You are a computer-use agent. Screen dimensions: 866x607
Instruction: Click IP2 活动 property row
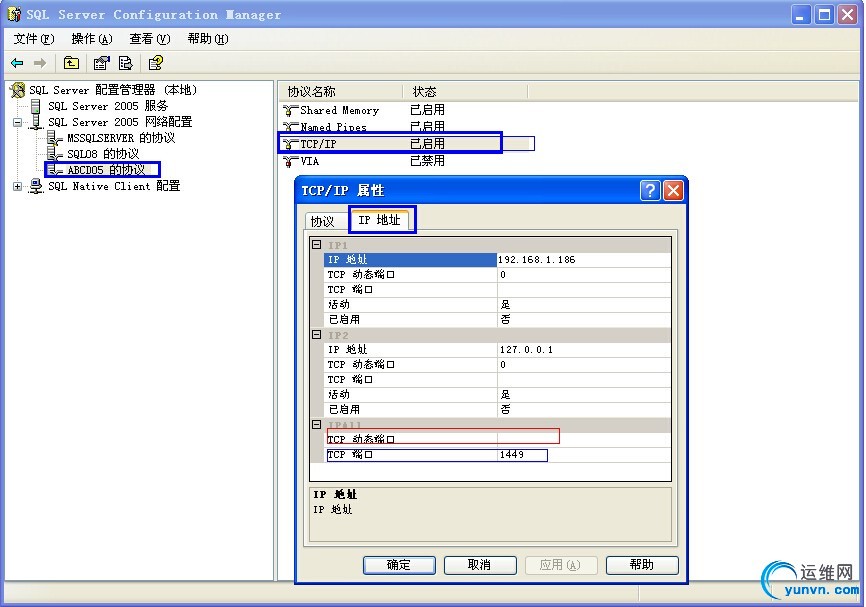click(x=497, y=394)
